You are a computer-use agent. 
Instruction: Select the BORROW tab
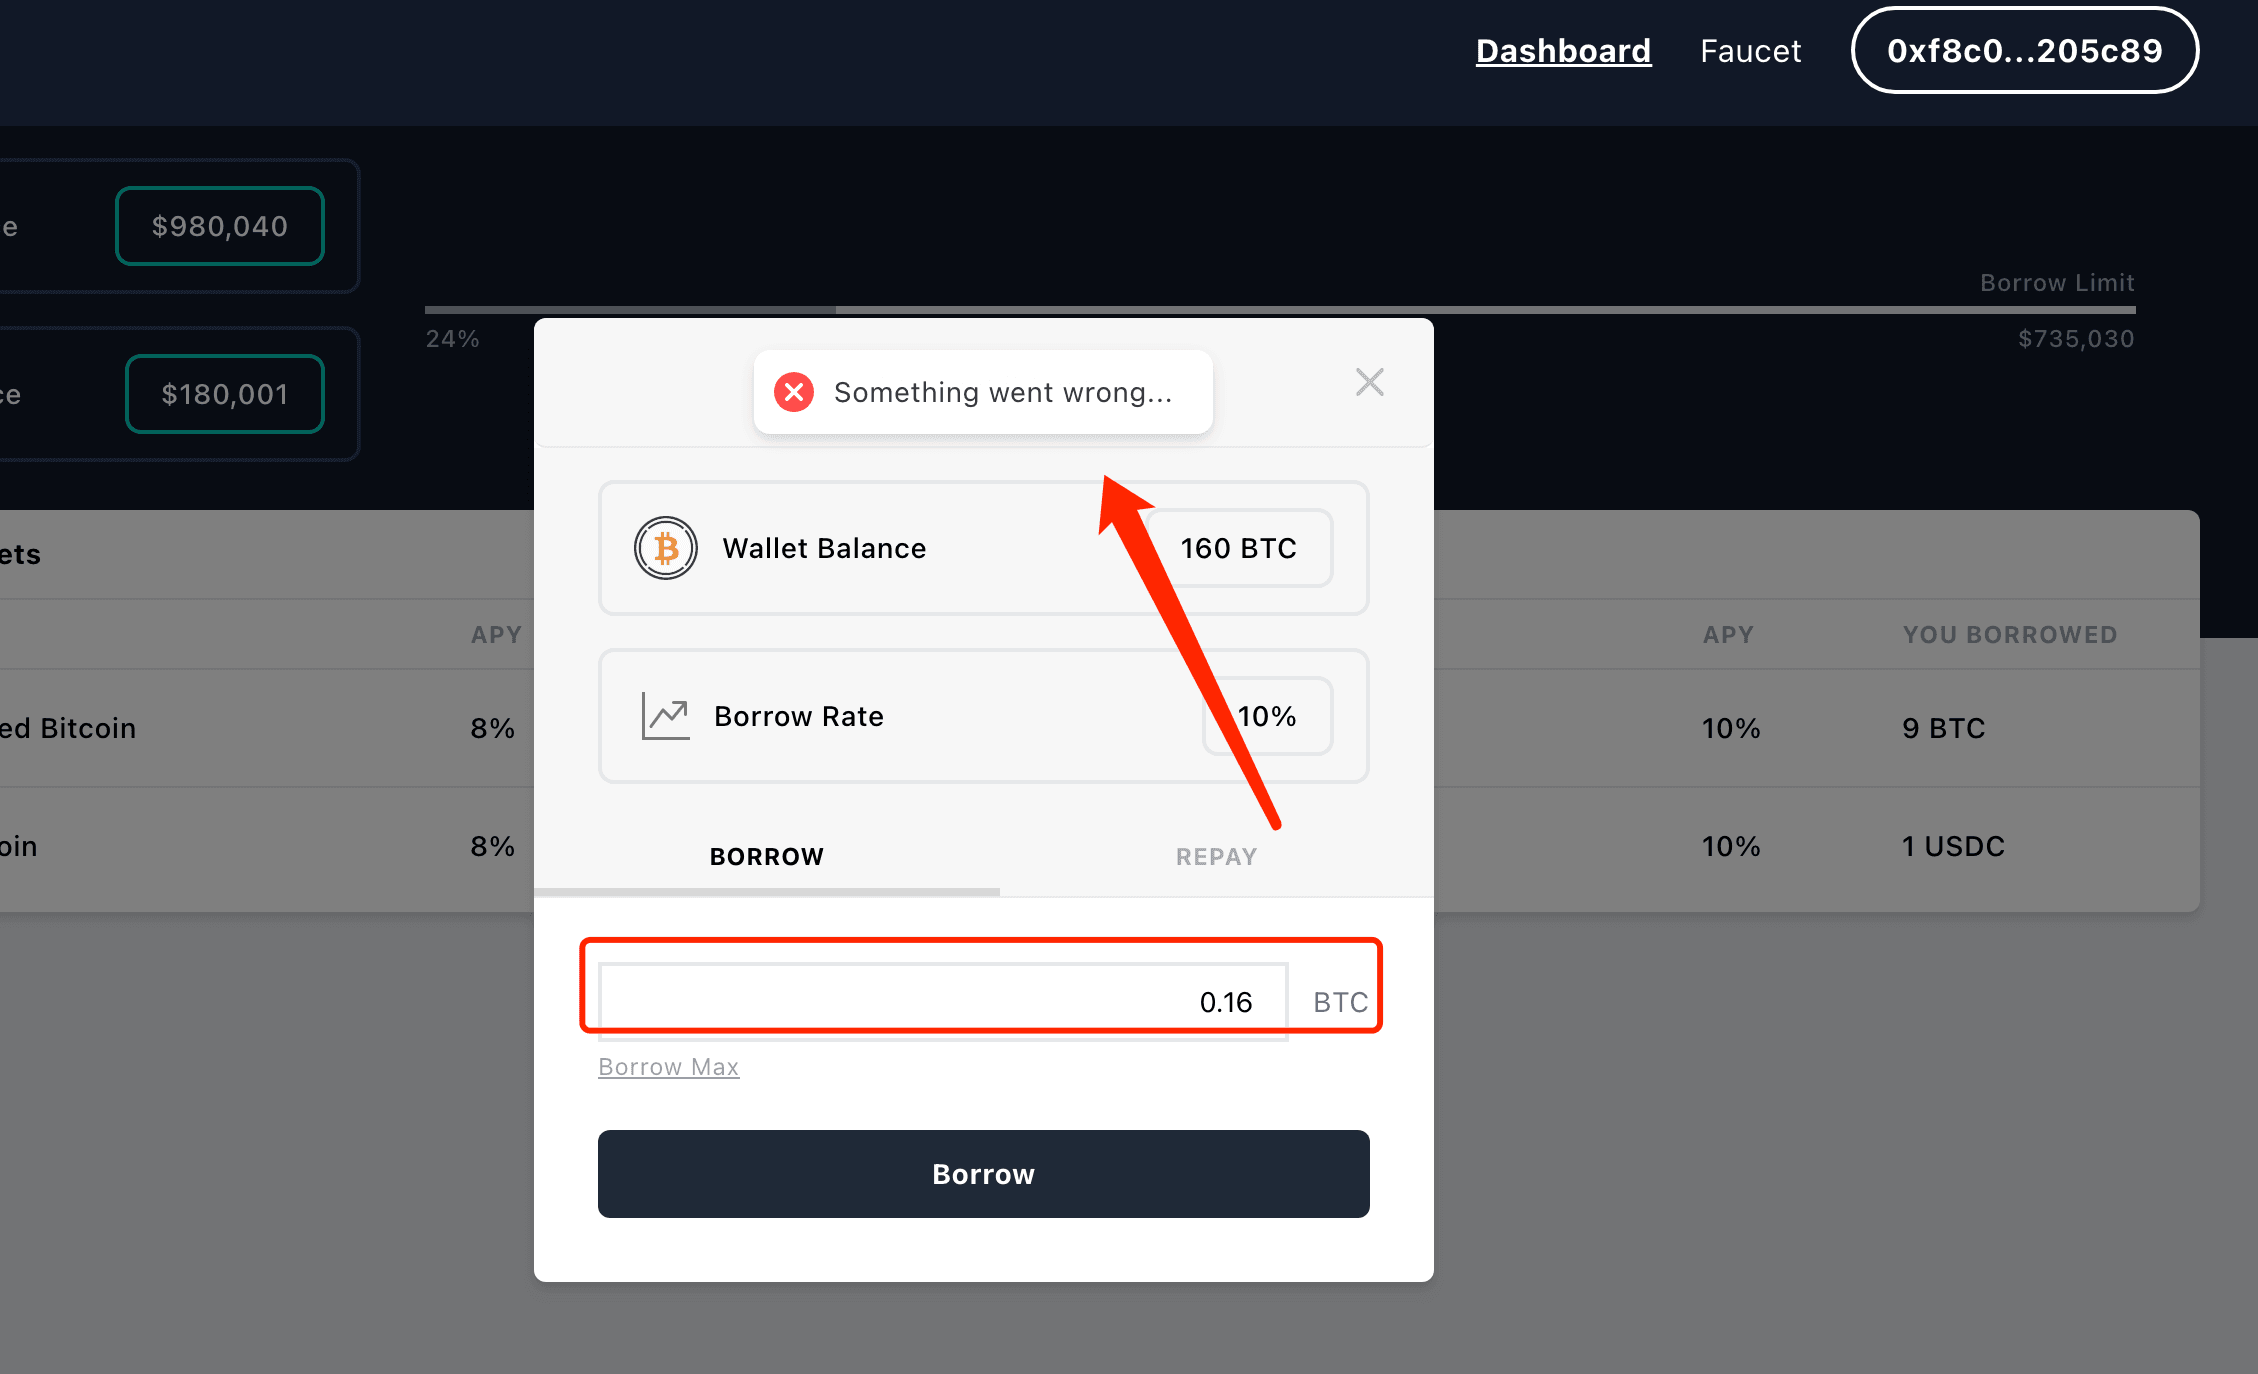[x=766, y=857]
